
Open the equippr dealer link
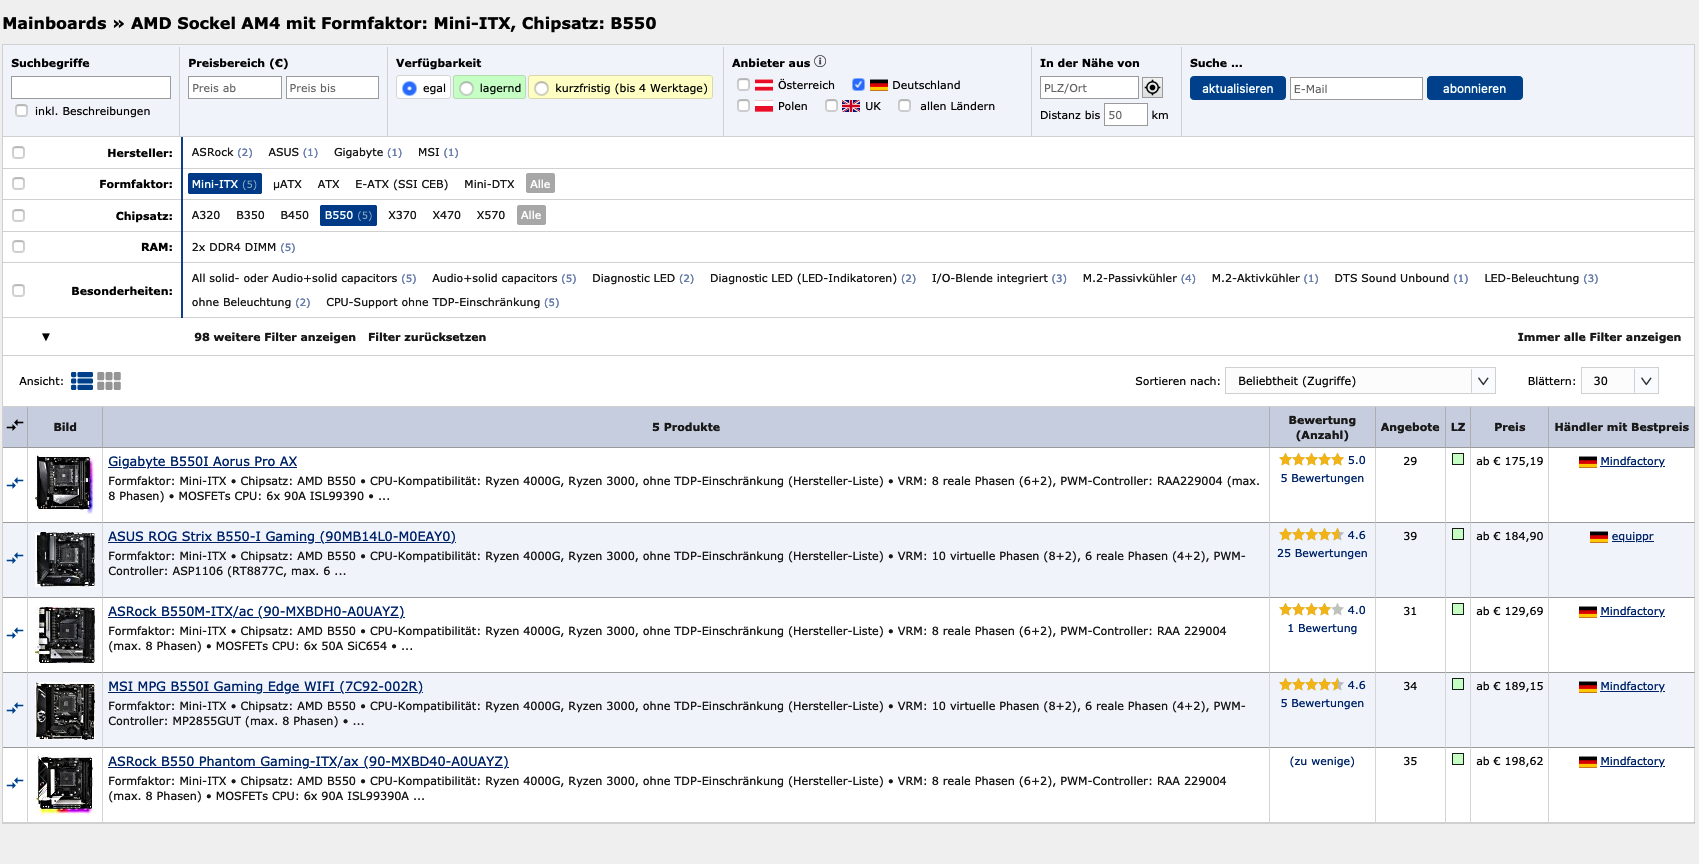[1632, 536]
